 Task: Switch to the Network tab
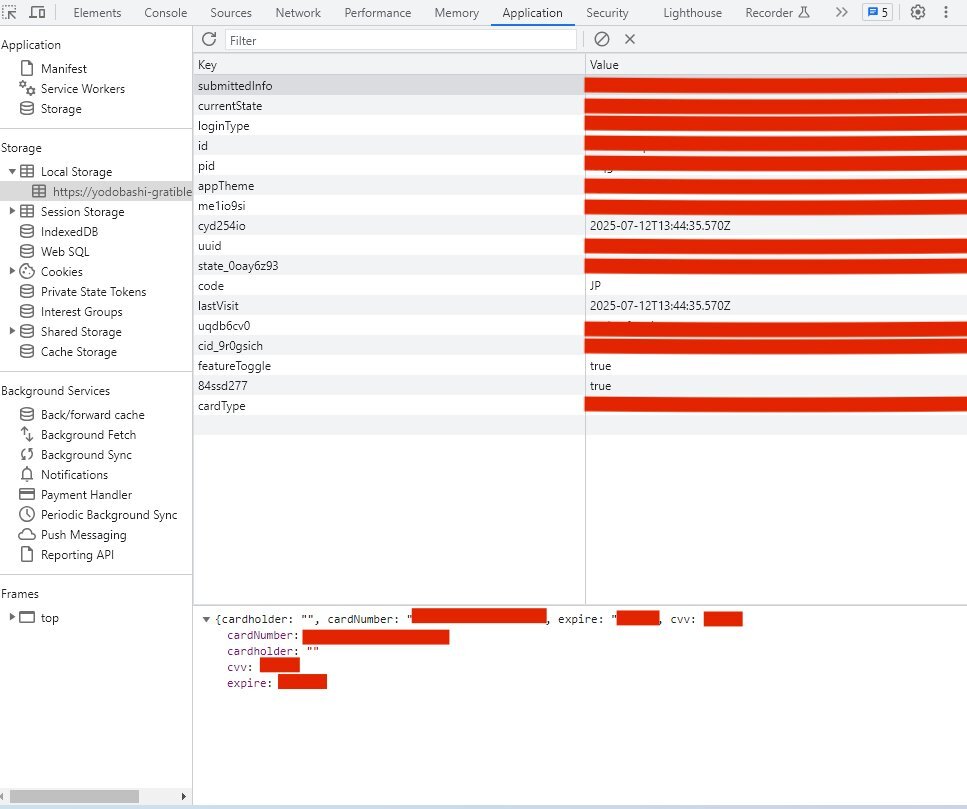click(298, 12)
